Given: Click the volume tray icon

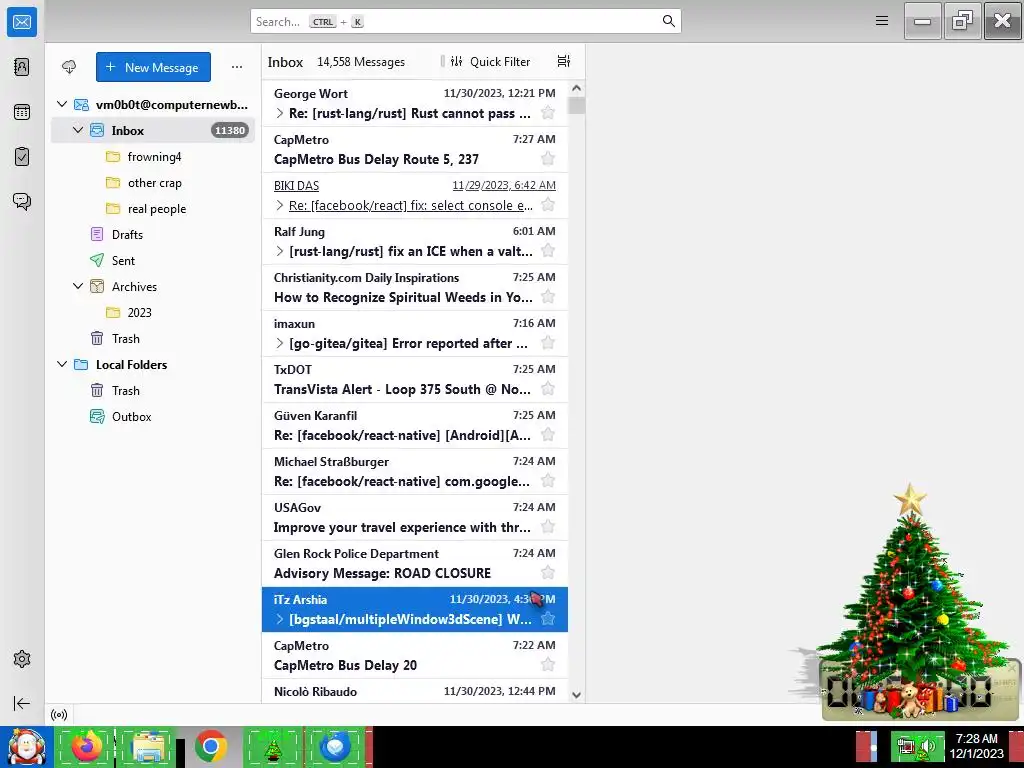Looking at the screenshot, I should point(929,746).
